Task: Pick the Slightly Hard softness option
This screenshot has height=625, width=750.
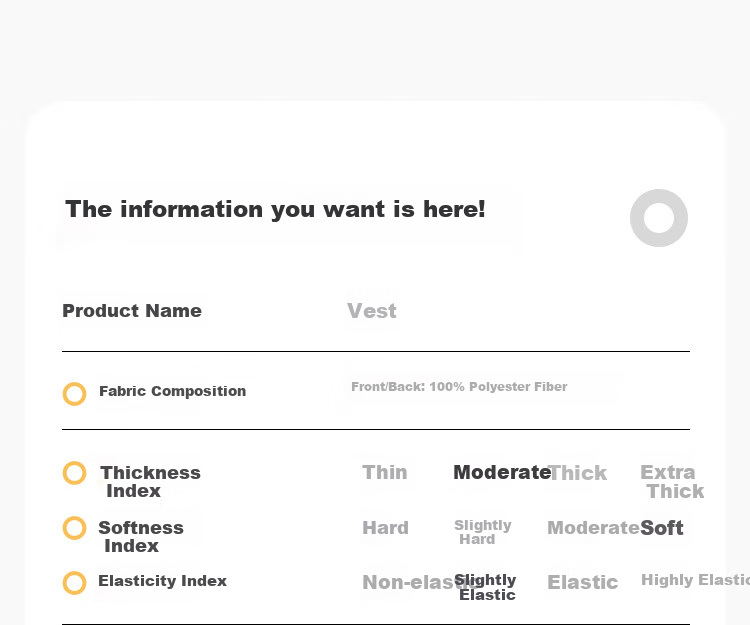Action: tap(483, 532)
